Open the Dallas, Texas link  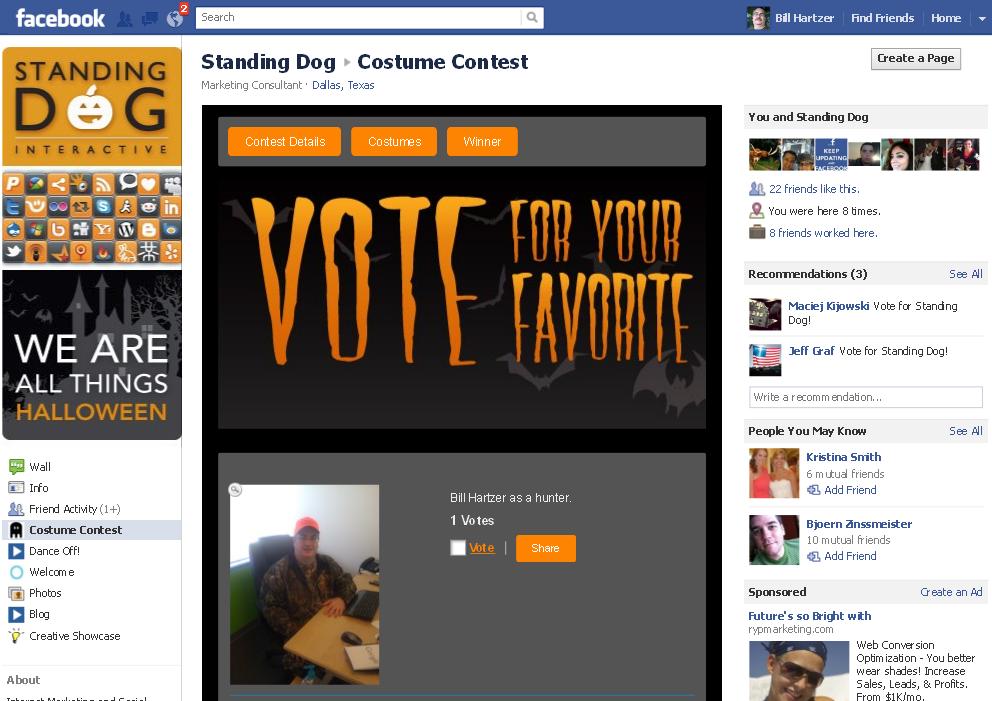point(343,85)
